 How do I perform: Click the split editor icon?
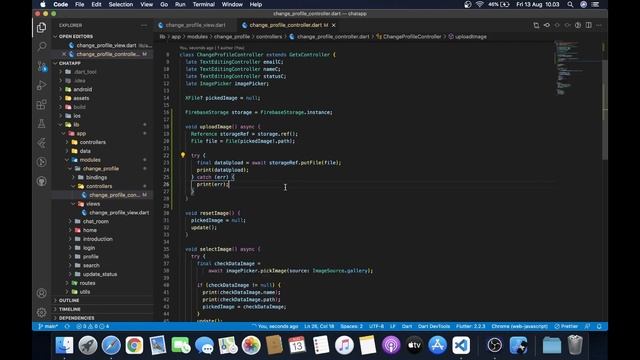[x=589, y=25]
